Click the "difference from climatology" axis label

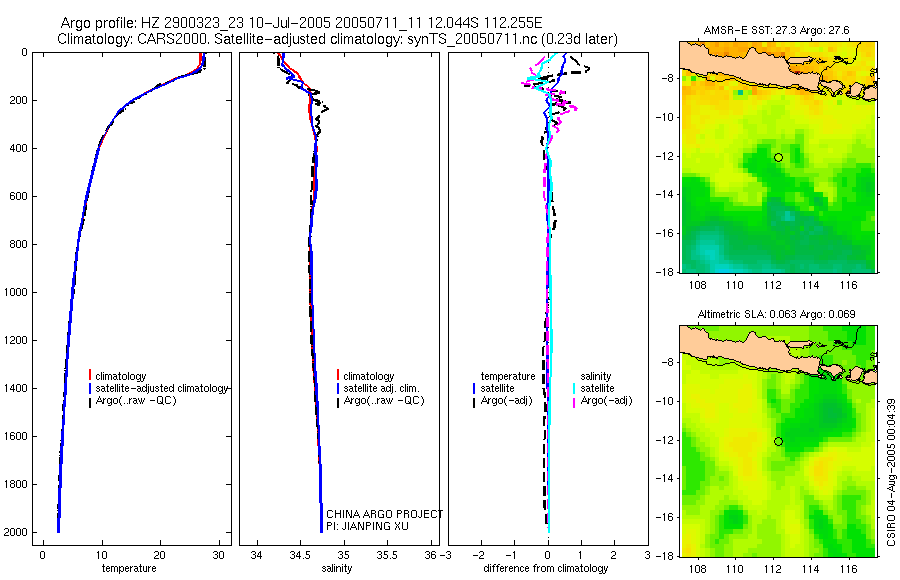tap(545, 568)
